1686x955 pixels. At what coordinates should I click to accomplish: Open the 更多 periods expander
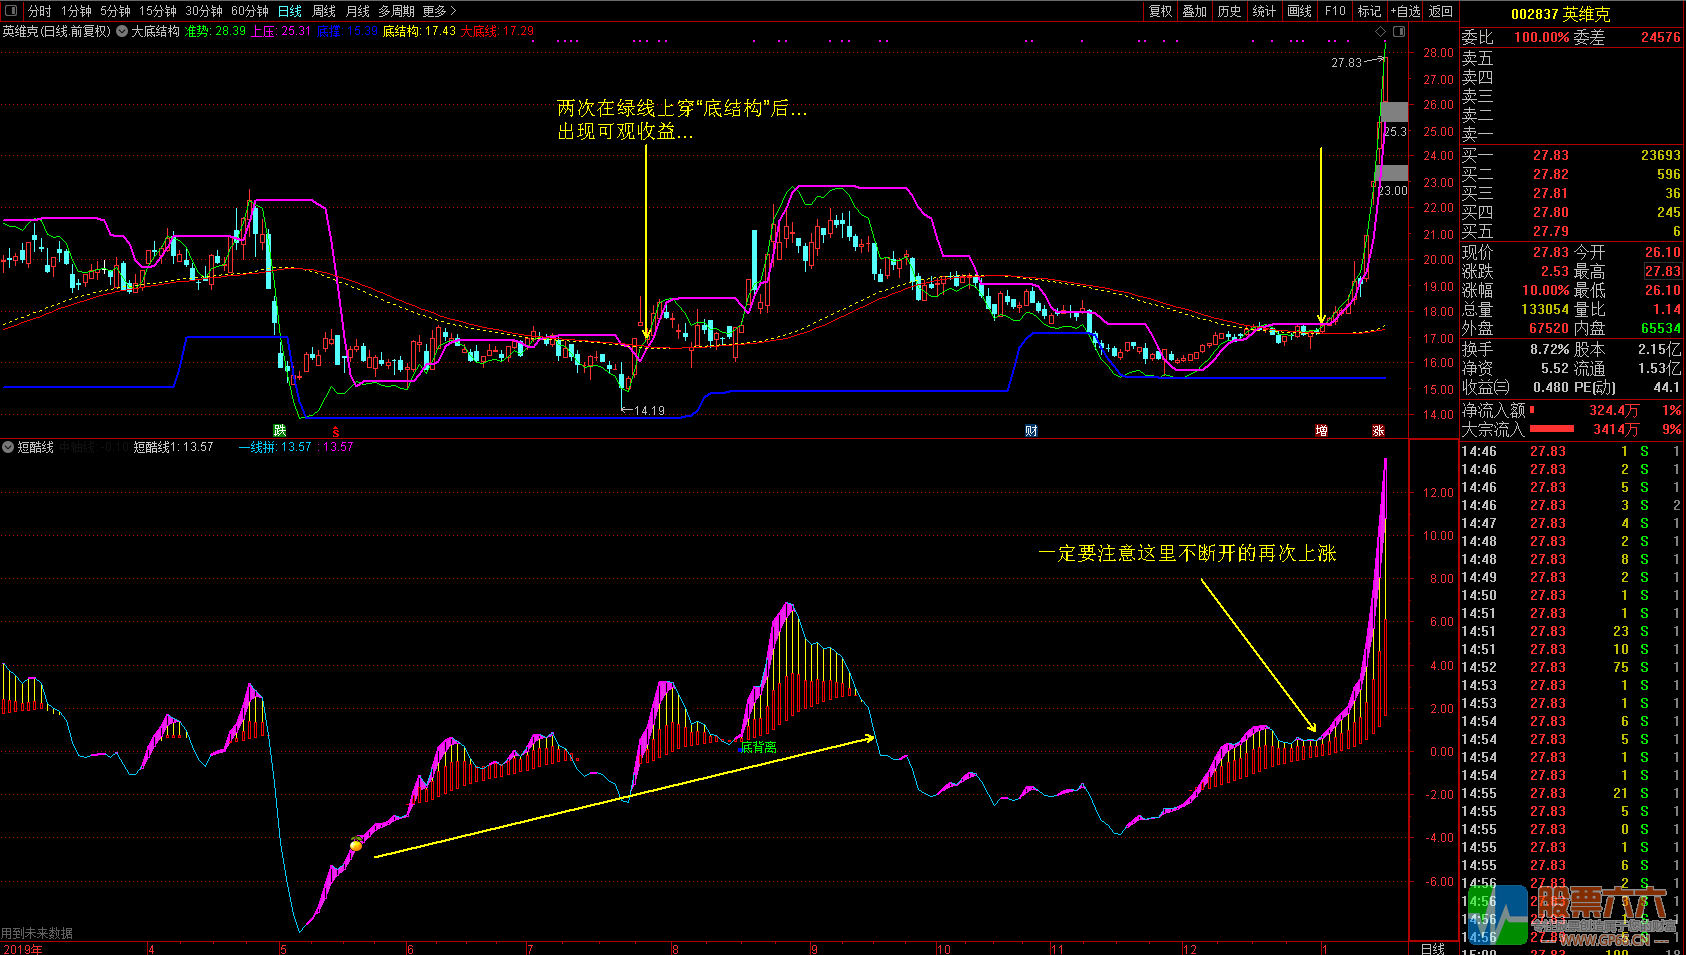tap(439, 11)
